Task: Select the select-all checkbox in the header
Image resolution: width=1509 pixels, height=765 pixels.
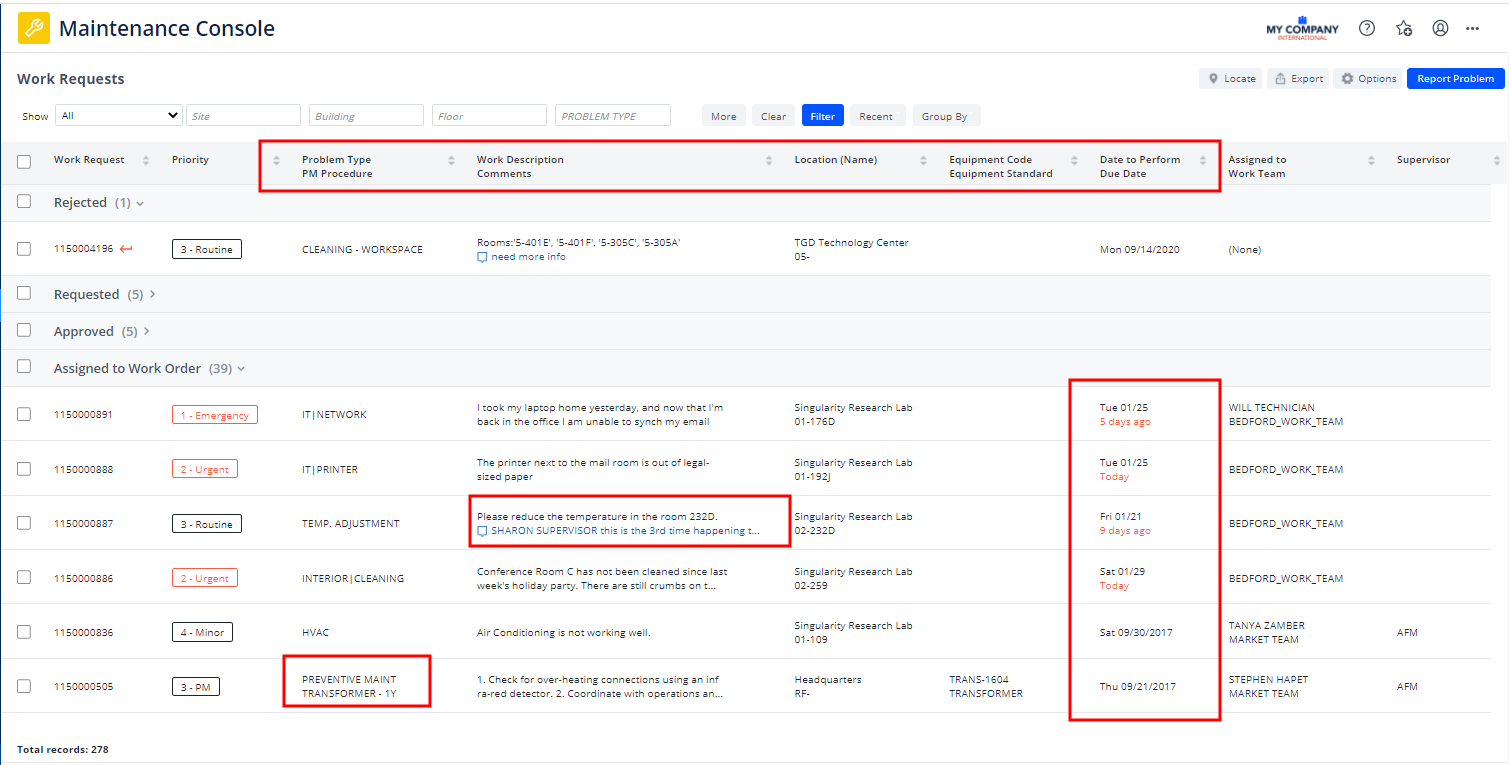Action: tap(24, 160)
